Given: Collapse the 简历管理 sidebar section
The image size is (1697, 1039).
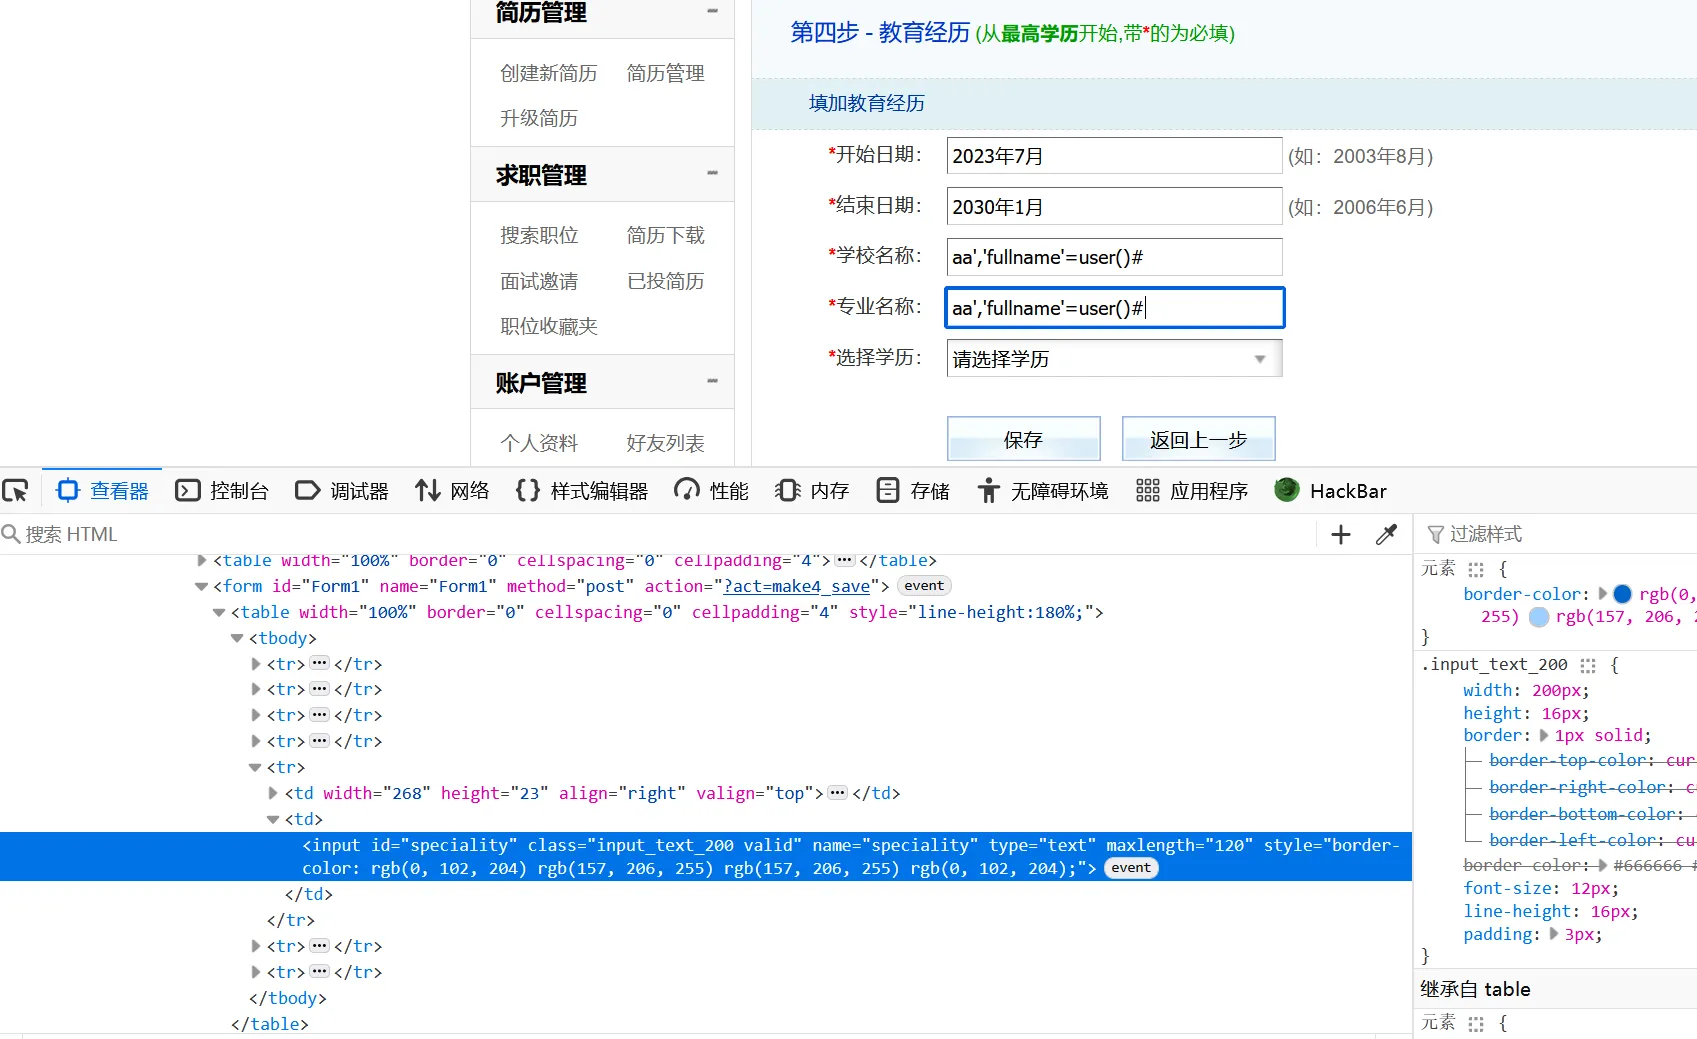Looking at the screenshot, I should (712, 11).
